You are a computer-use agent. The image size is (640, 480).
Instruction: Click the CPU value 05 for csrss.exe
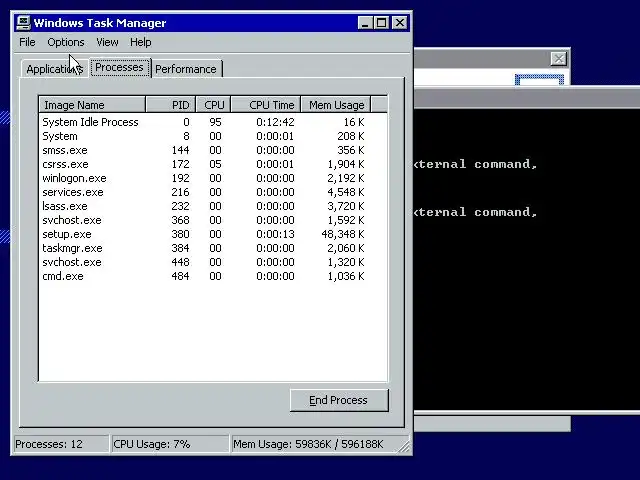coord(215,164)
